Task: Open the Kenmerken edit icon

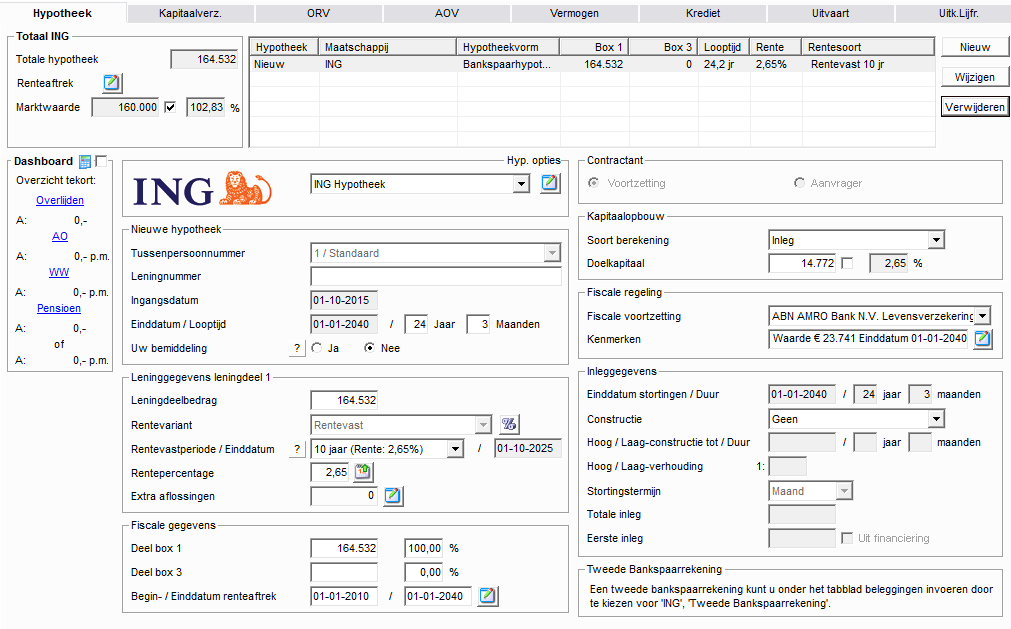Action: [983, 338]
